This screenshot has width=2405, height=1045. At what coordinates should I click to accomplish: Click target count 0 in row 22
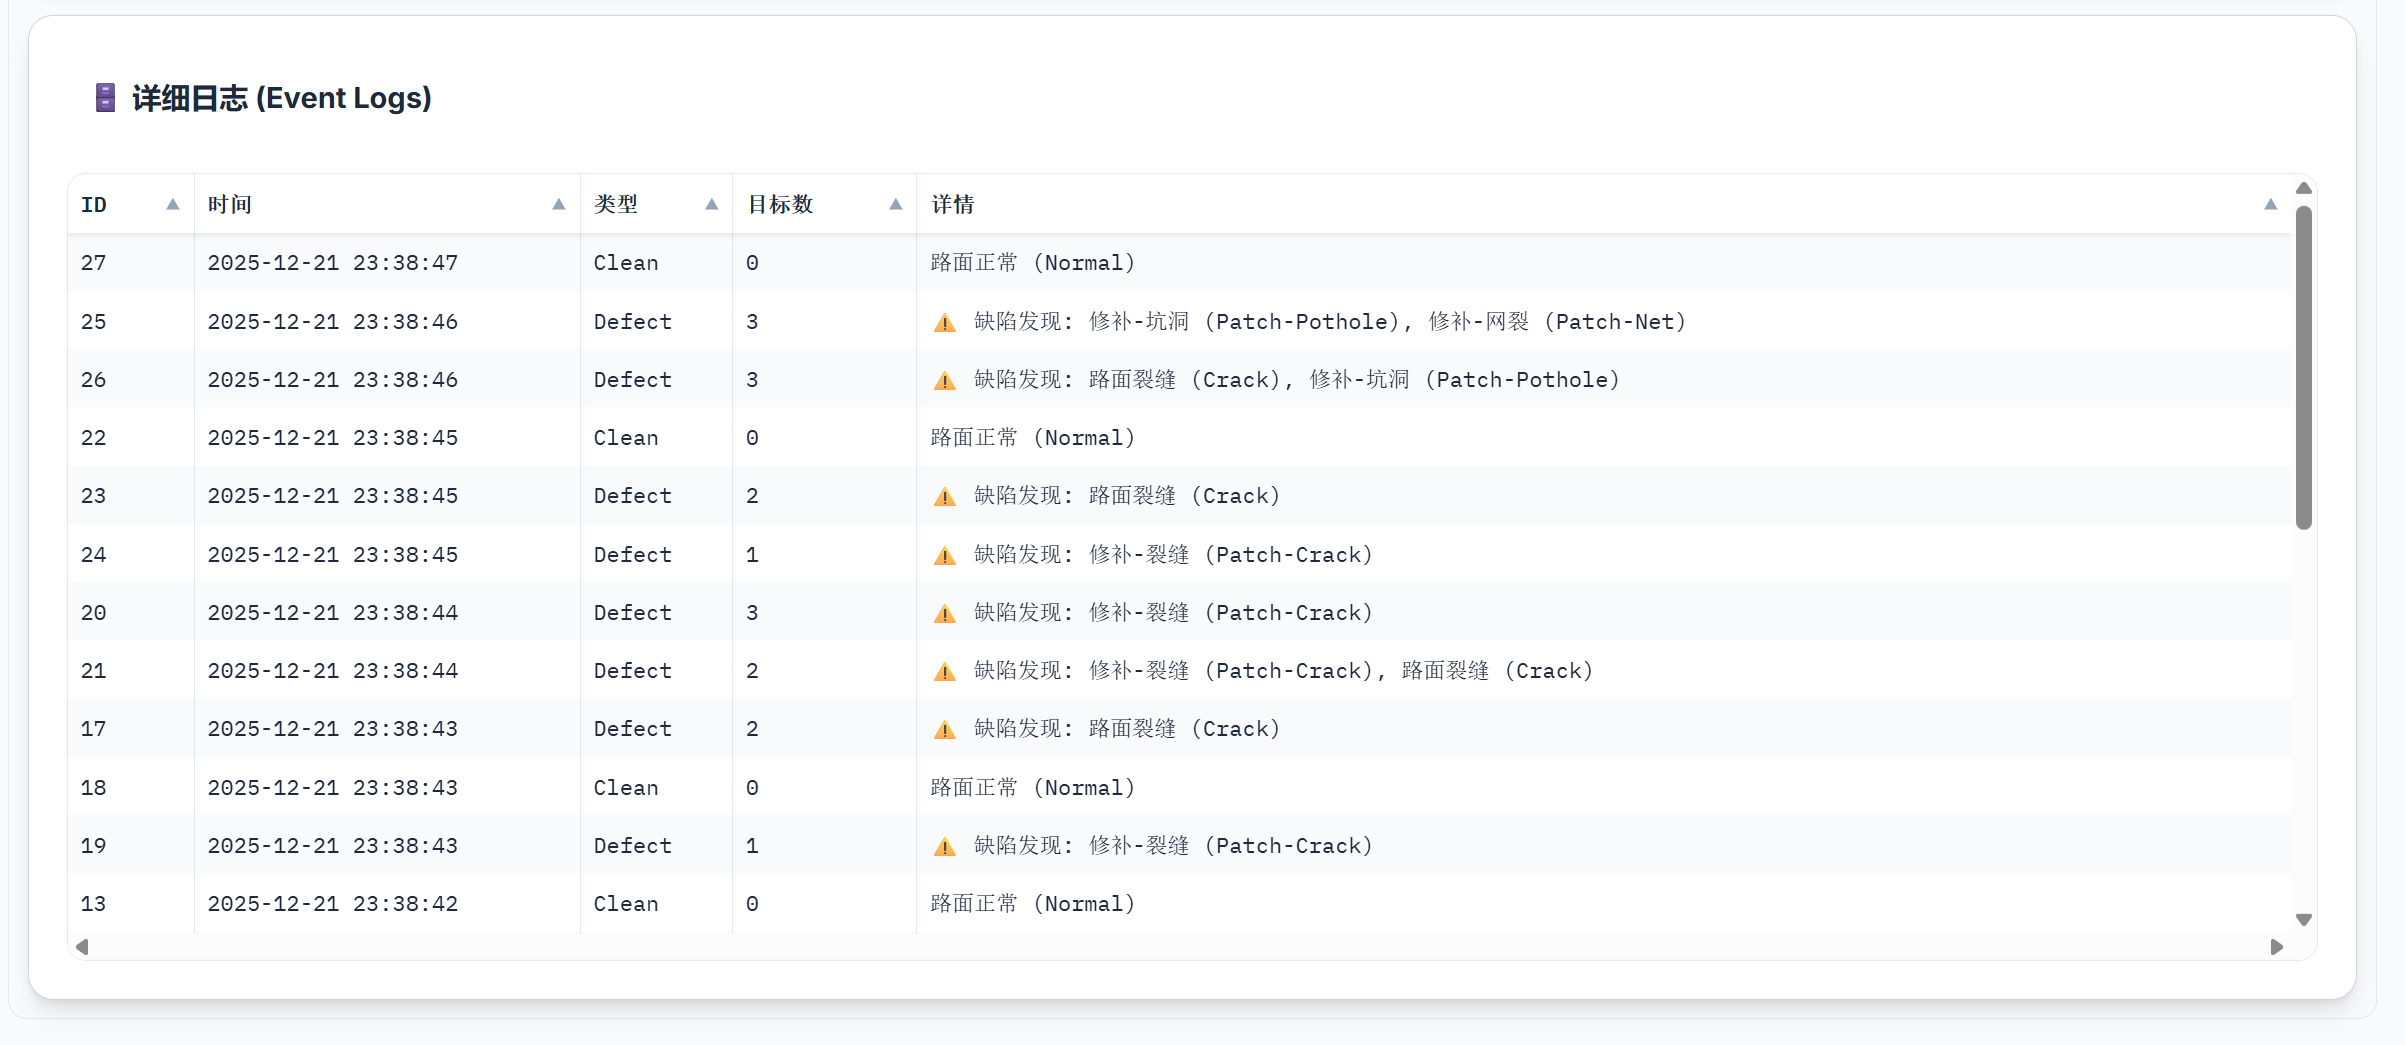tap(752, 438)
